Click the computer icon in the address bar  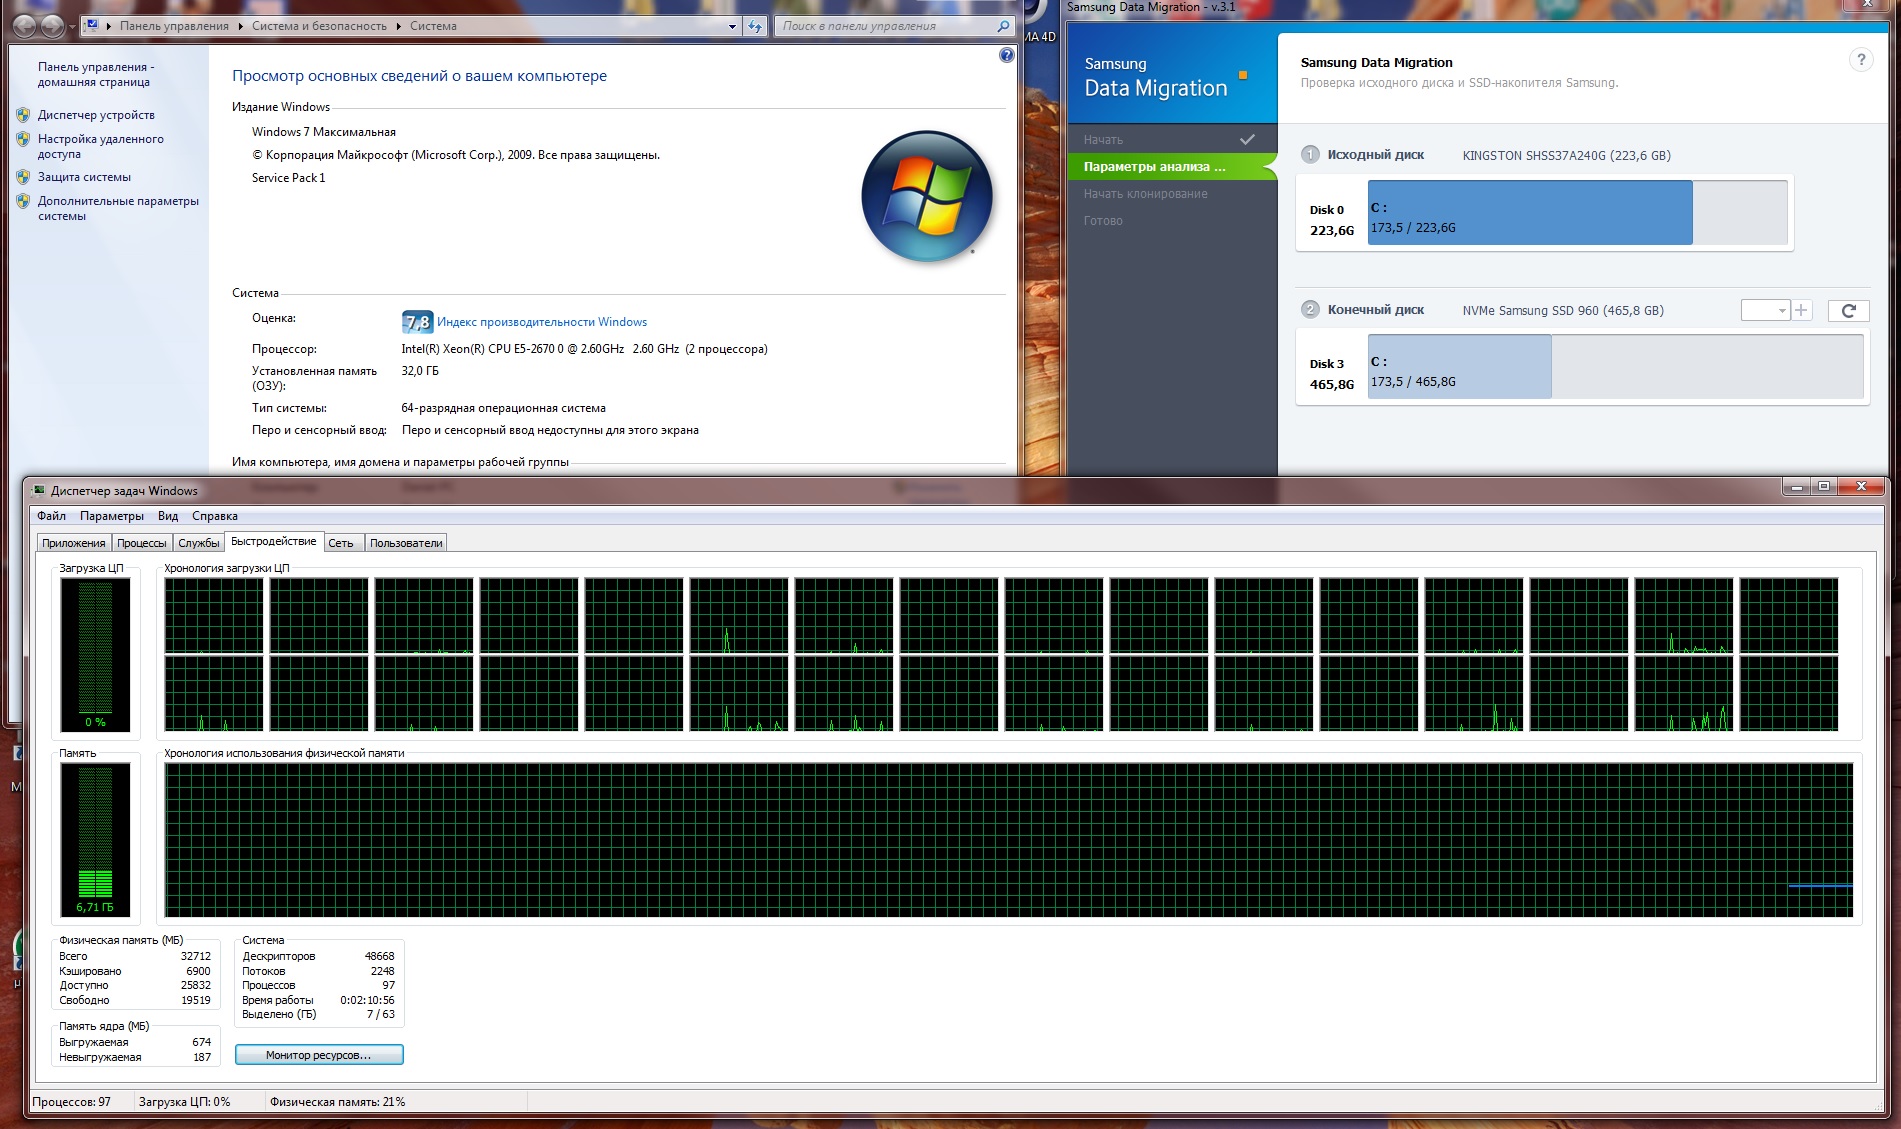[x=91, y=26]
